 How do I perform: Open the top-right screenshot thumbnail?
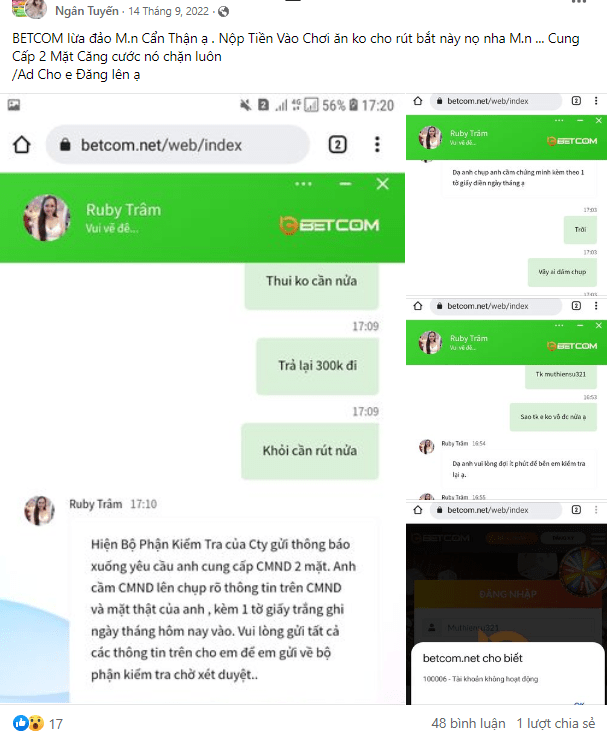pyautogui.click(x=506, y=194)
